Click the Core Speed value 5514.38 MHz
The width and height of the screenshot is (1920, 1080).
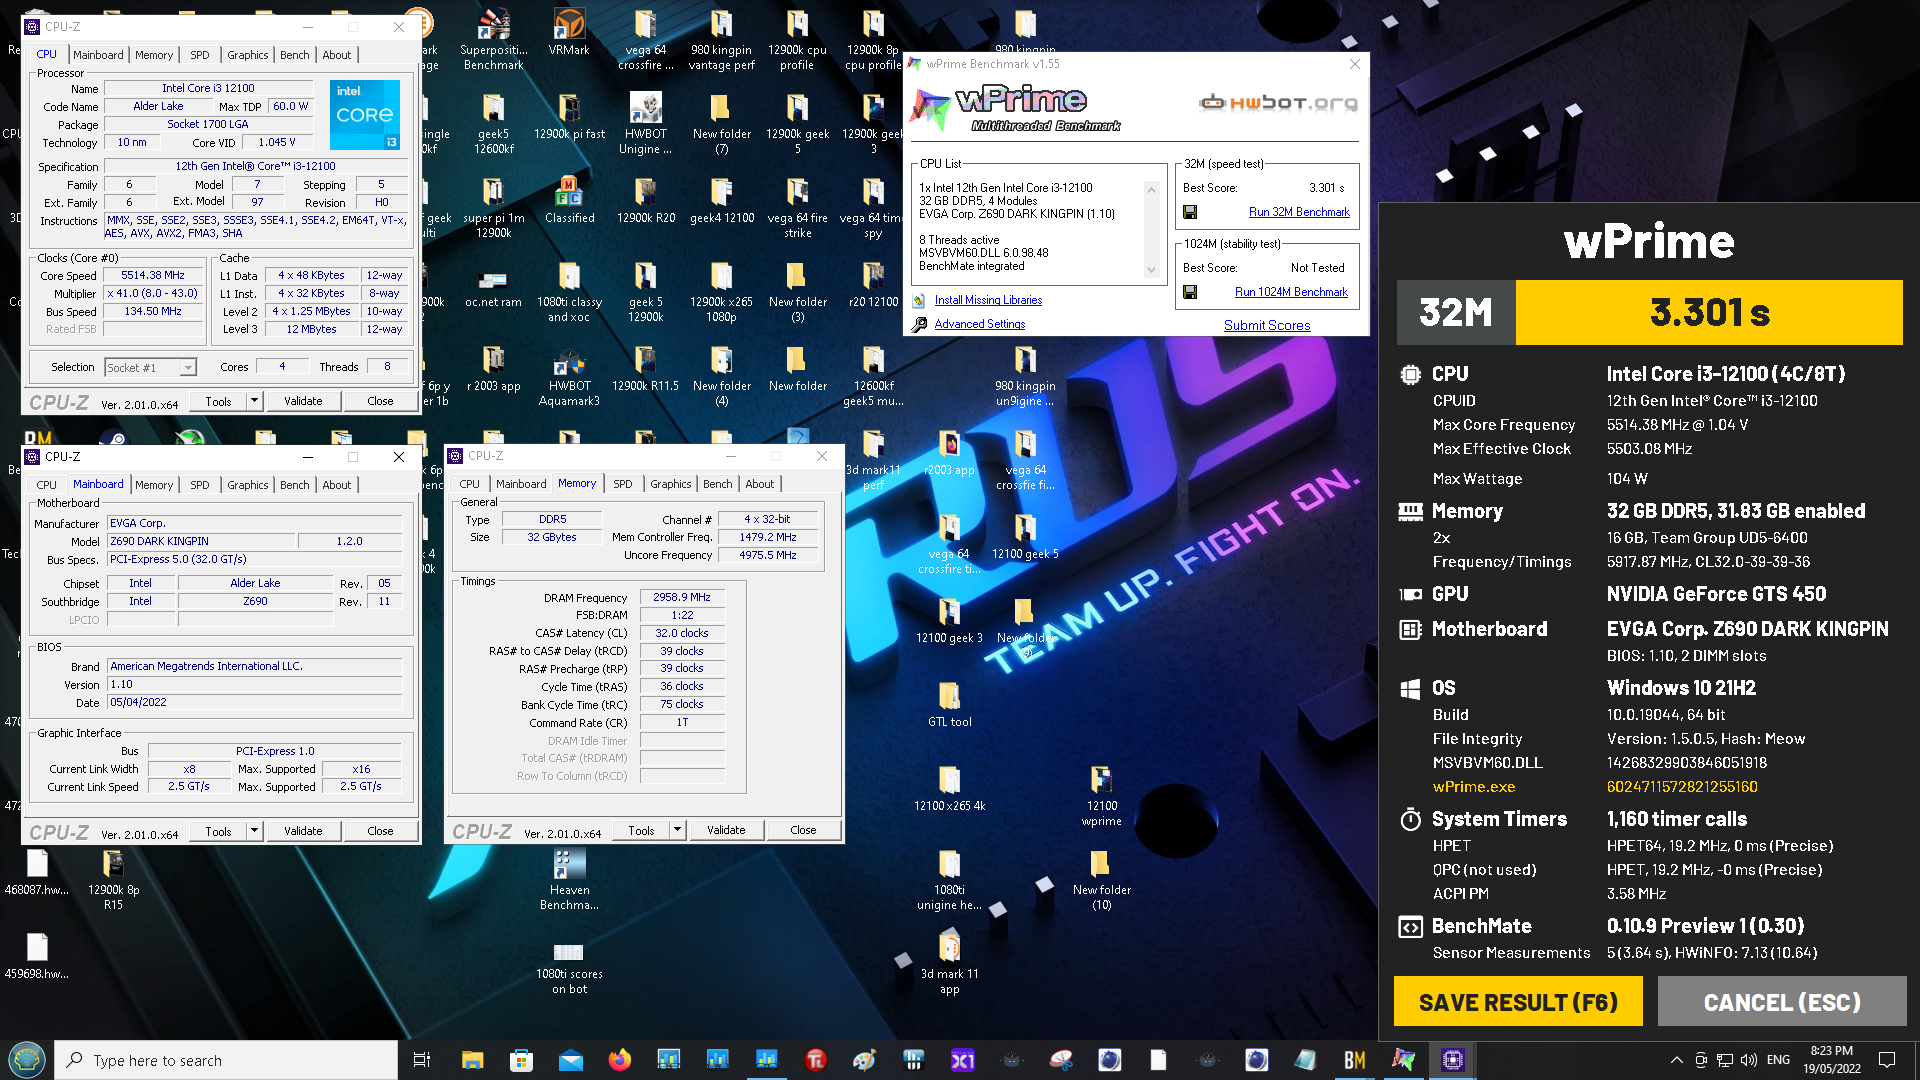[152, 275]
